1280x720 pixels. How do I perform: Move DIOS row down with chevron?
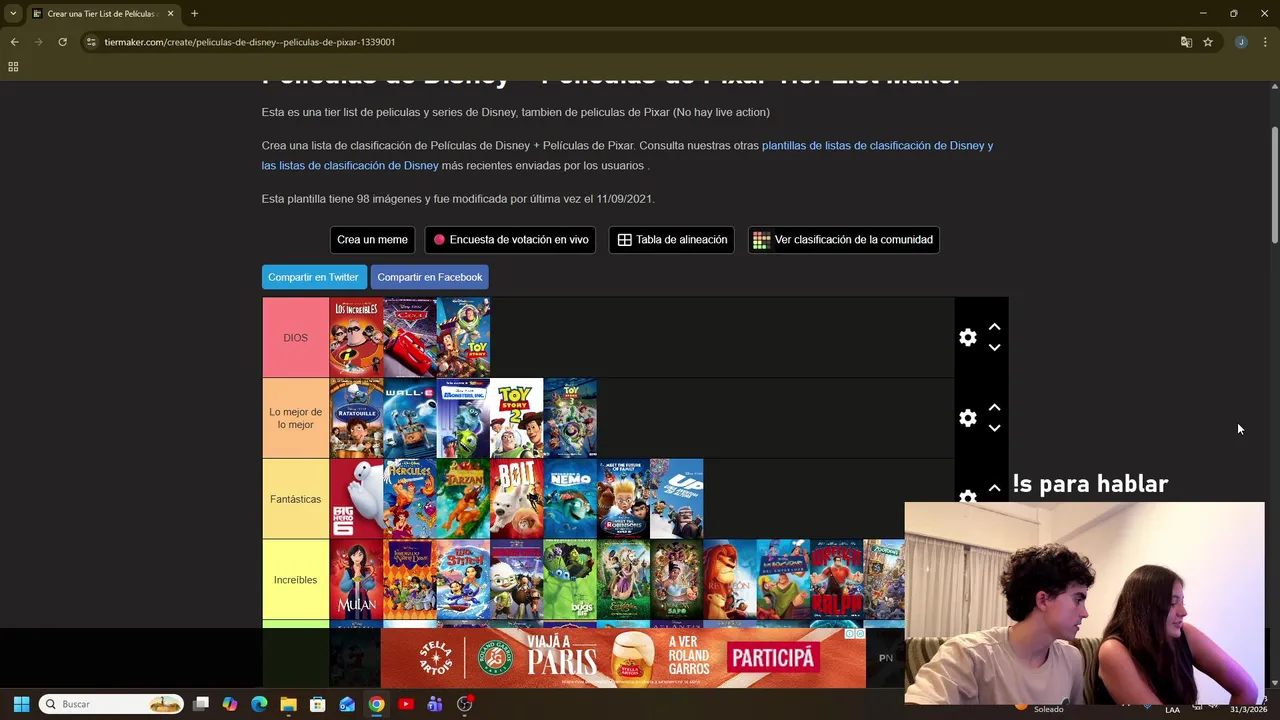coord(994,348)
